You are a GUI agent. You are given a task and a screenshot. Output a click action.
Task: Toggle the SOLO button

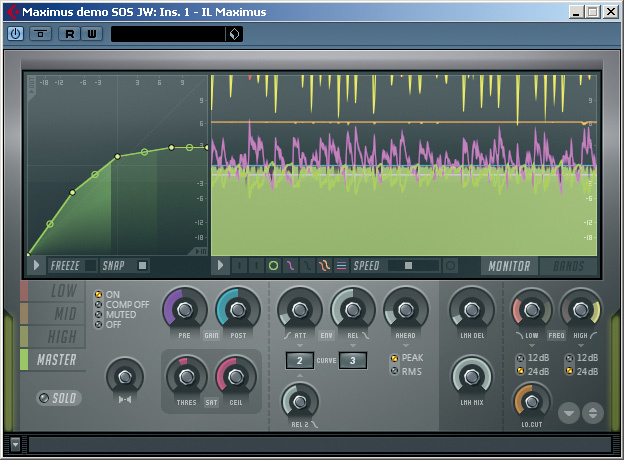tap(59, 398)
